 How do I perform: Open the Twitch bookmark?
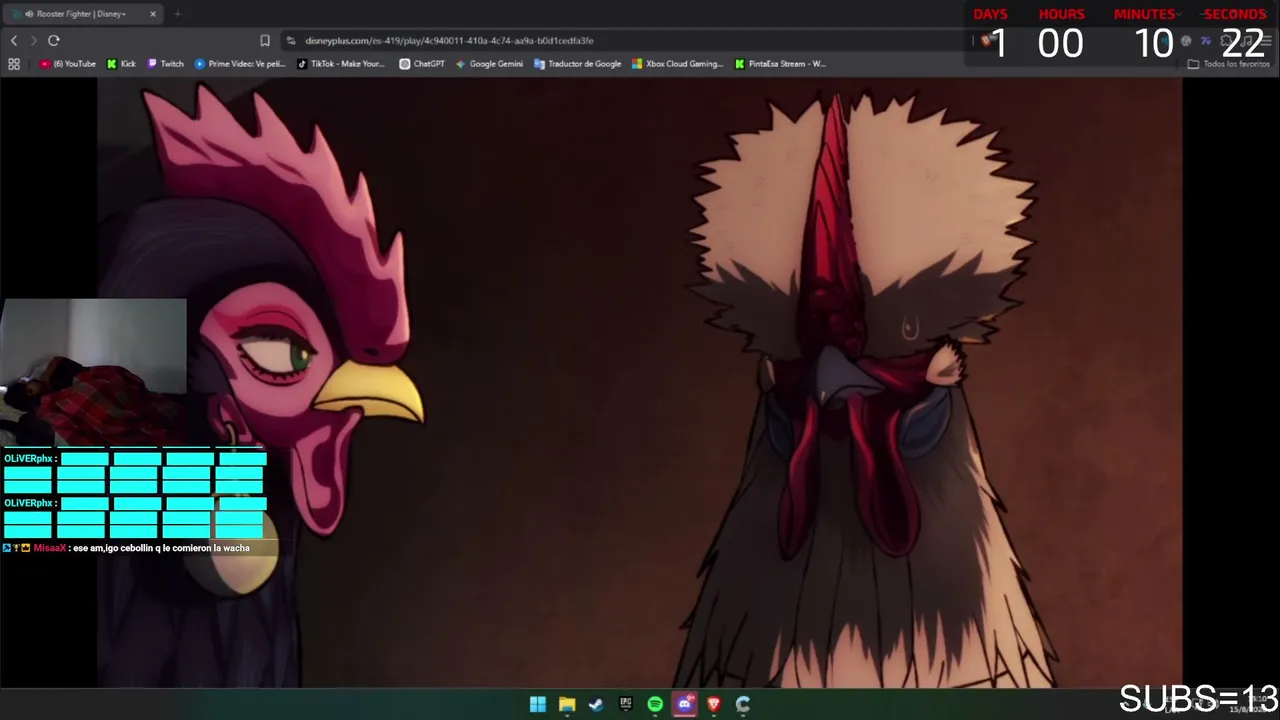166,64
